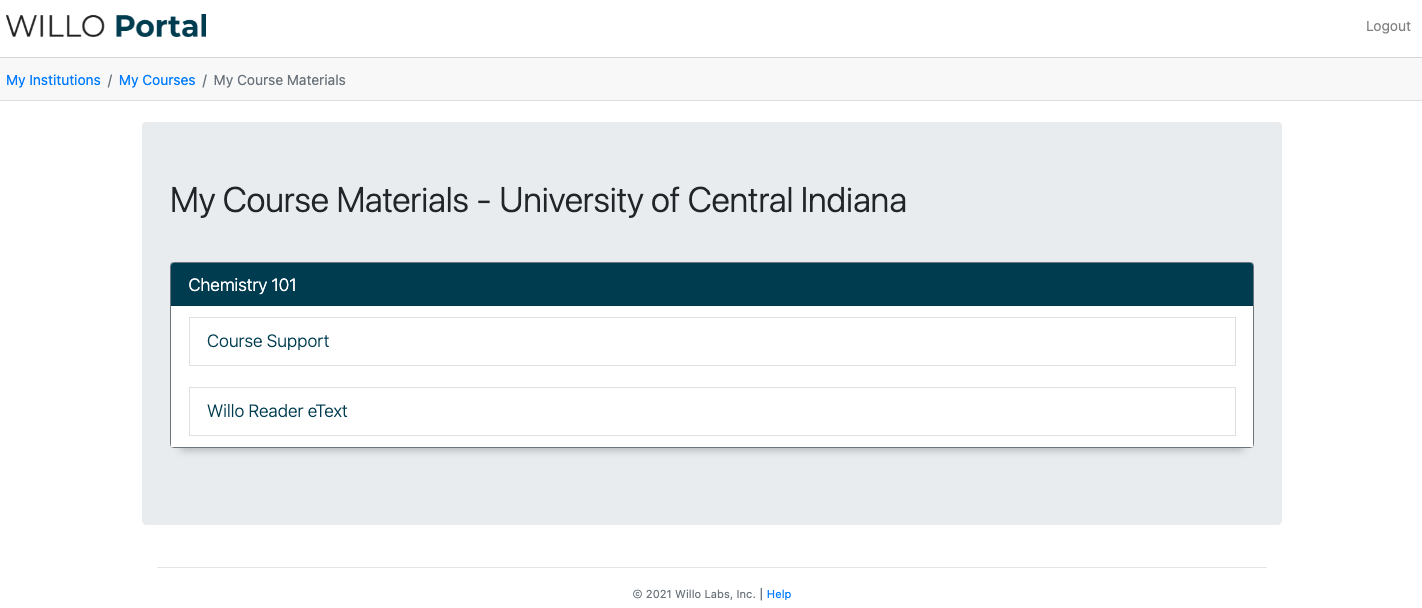1422x608 pixels.
Task: Get help from the footer Help link
Action: pos(779,594)
